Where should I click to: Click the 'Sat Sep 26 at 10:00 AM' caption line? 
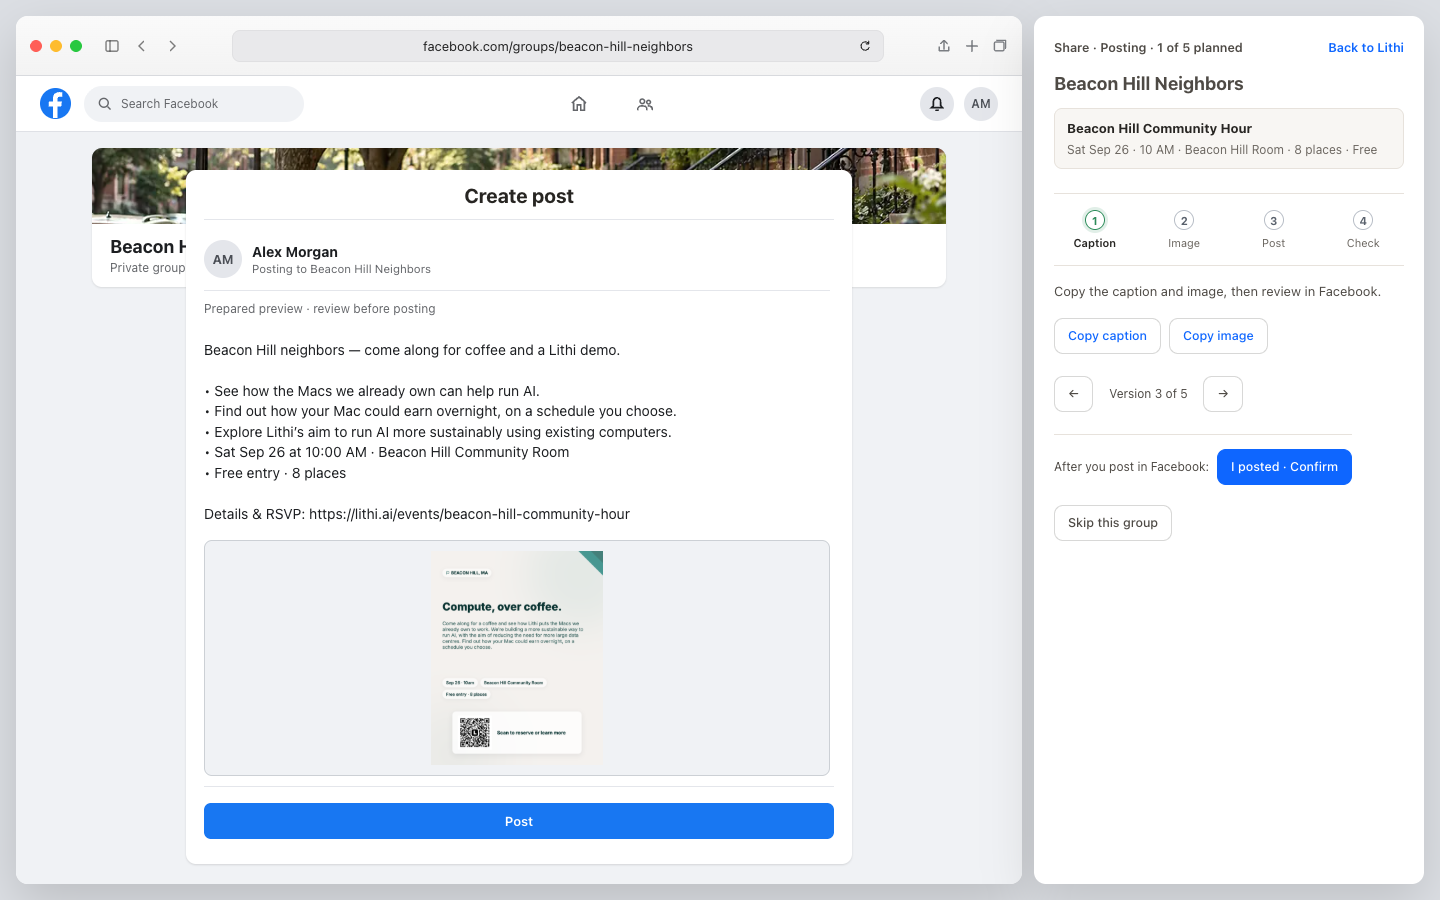(x=387, y=453)
